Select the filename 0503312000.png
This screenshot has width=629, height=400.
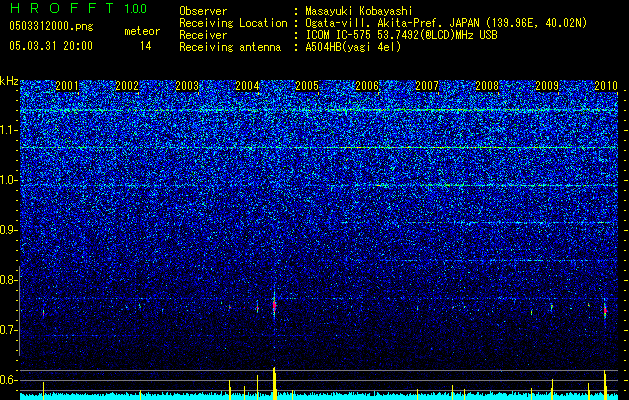point(51,27)
